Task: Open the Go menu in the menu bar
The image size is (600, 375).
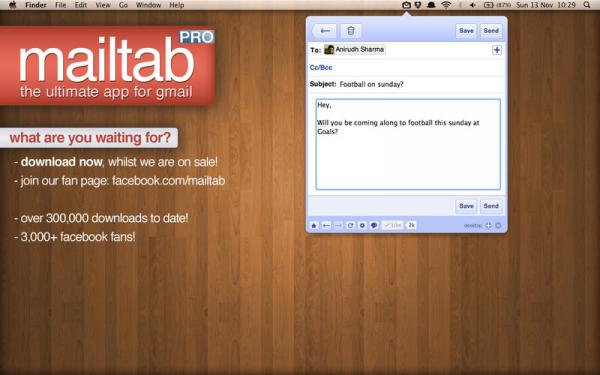Action: click(x=123, y=5)
